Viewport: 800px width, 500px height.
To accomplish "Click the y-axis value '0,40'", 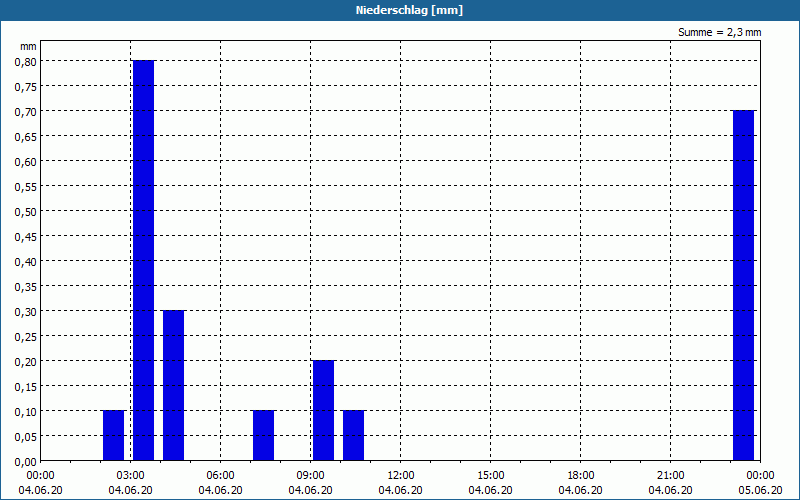I will point(26,262).
